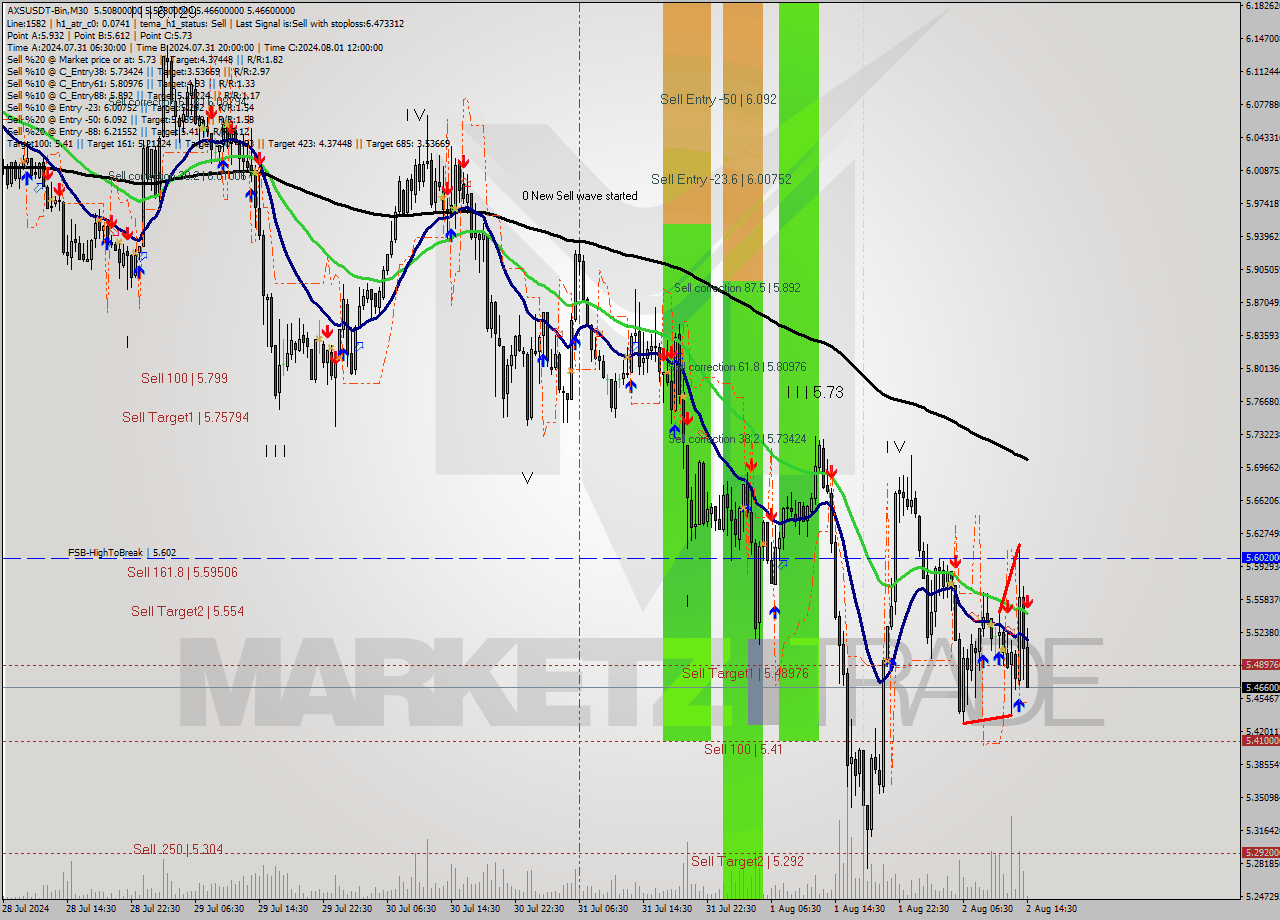Select the 'Sell Target1 | 5.75794' label
Image resolution: width=1280 pixels, height=920 pixels.
(x=186, y=417)
